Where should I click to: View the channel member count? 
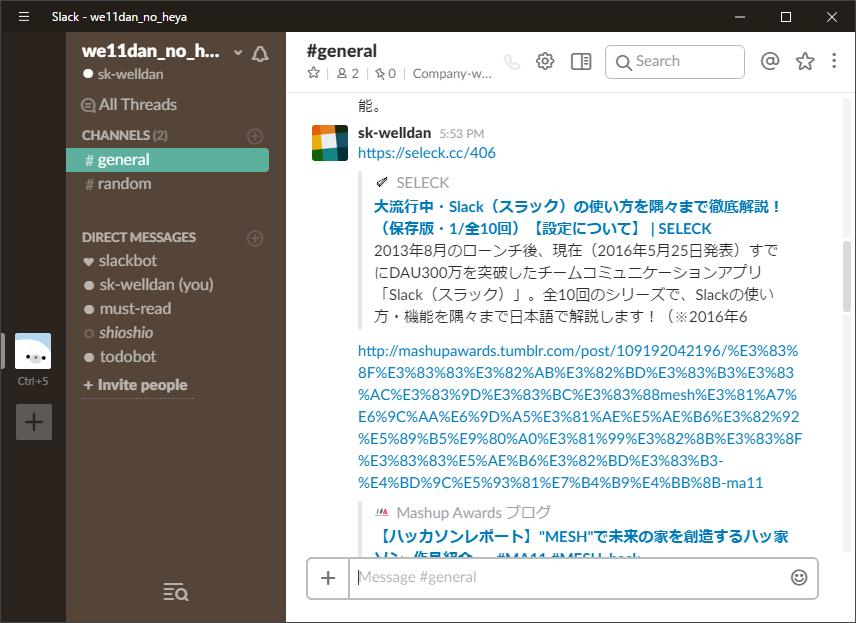click(x=348, y=74)
